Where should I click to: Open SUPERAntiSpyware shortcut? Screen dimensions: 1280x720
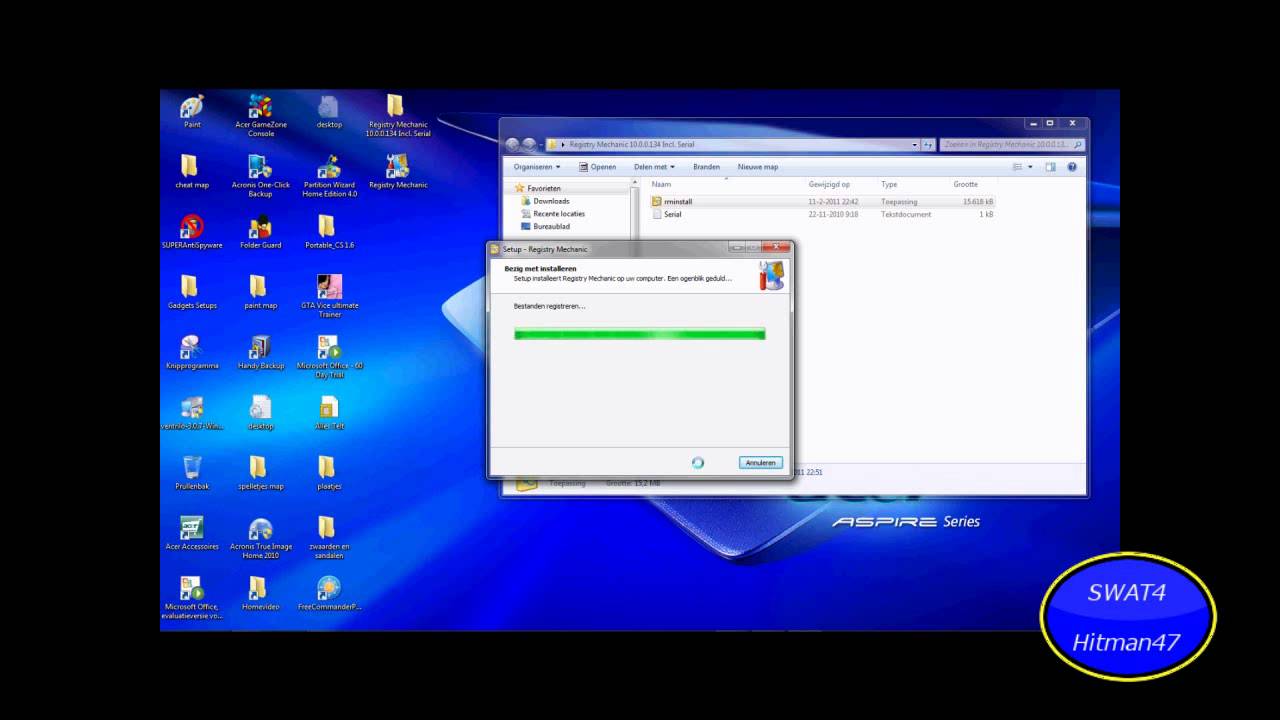(191, 231)
